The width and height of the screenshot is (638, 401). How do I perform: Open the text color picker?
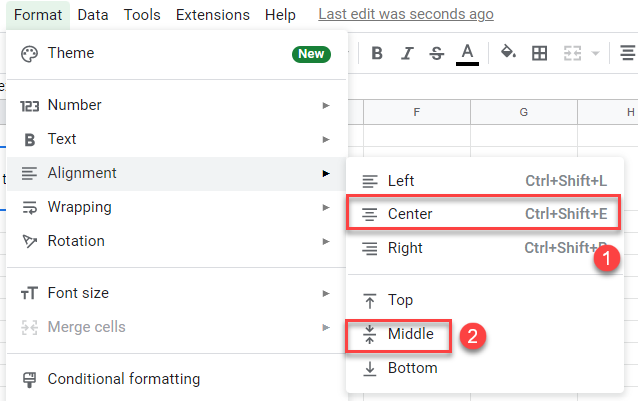(466, 53)
